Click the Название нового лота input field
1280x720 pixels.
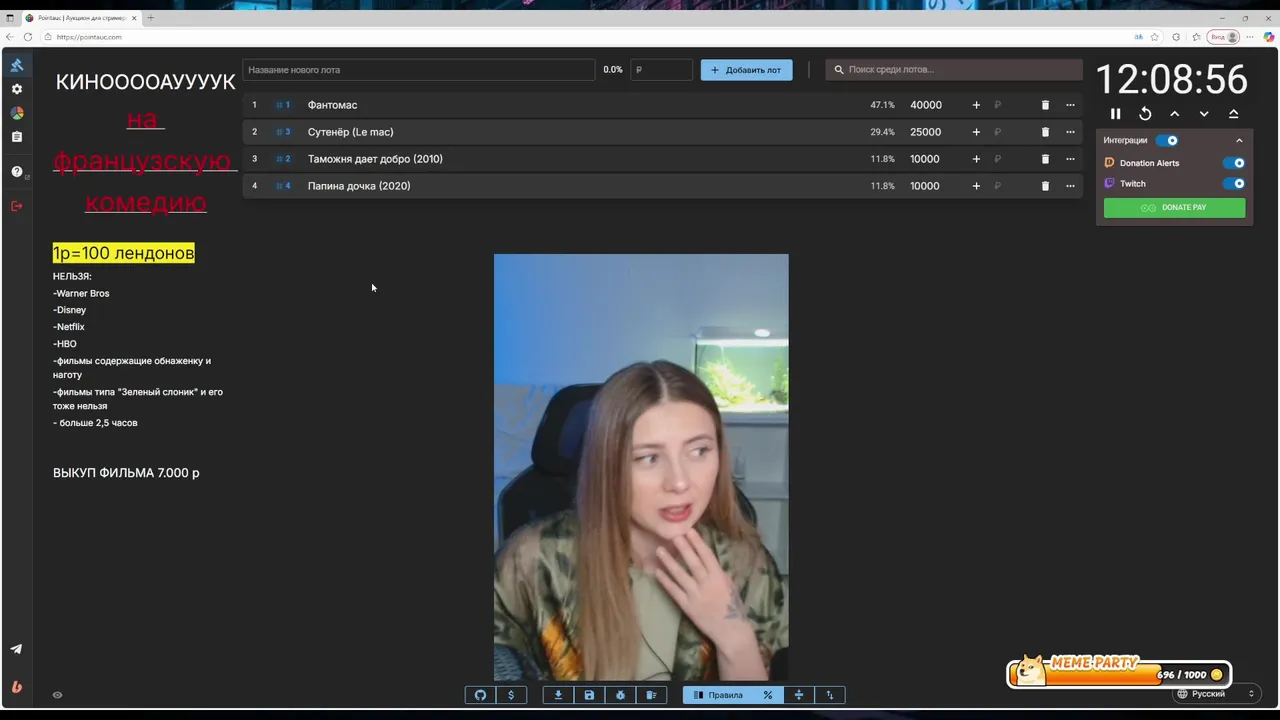[419, 70]
